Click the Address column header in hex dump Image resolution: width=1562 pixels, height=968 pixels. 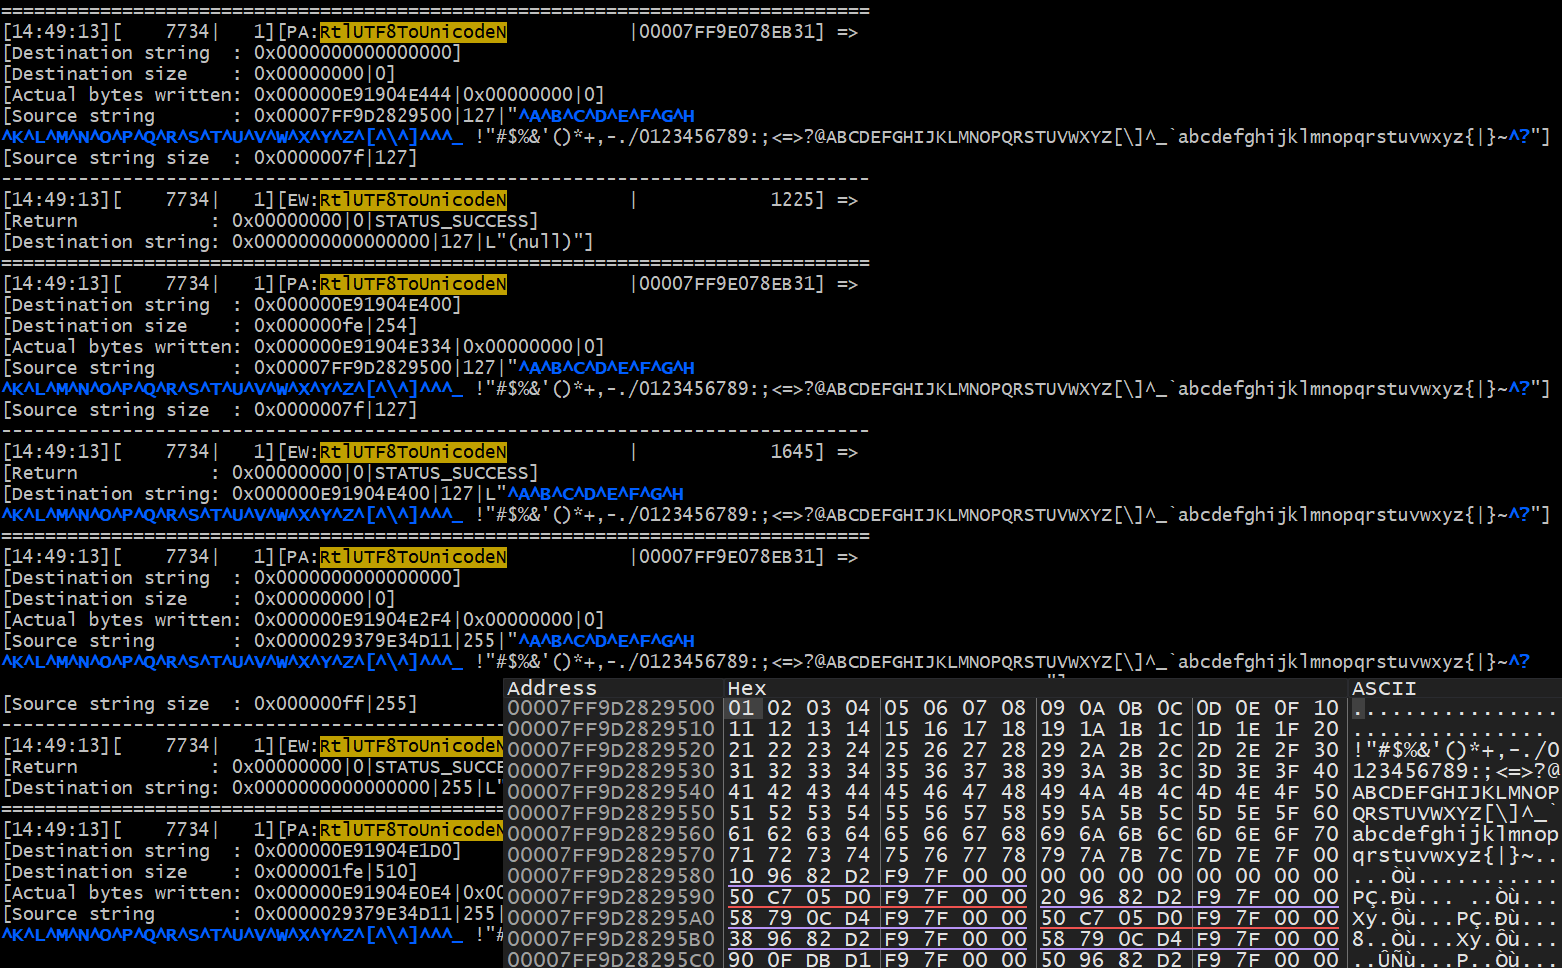click(x=551, y=688)
